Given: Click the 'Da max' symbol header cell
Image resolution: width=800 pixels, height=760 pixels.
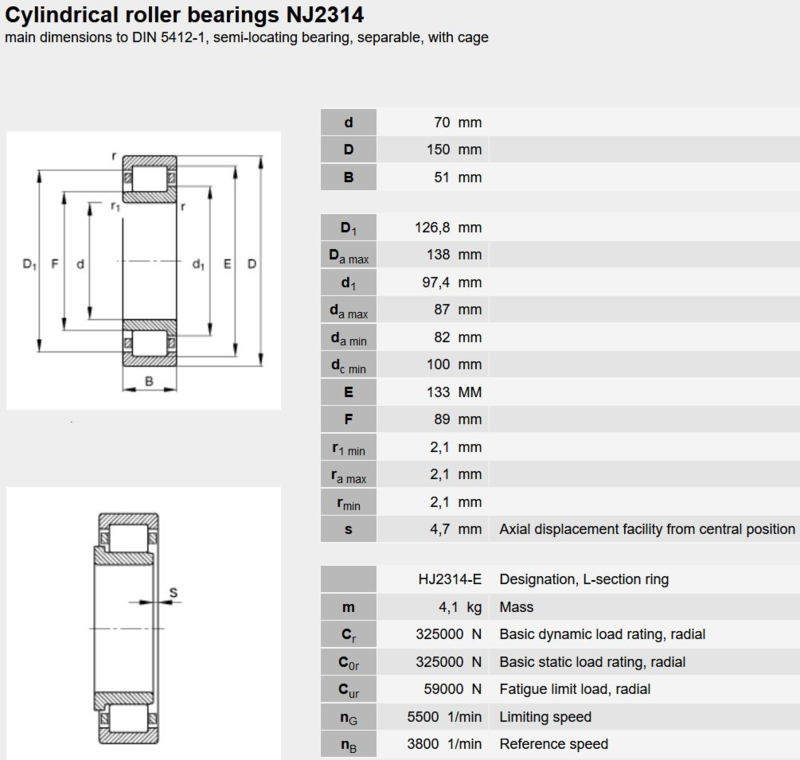Looking at the screenshot, I should (348, 255).
